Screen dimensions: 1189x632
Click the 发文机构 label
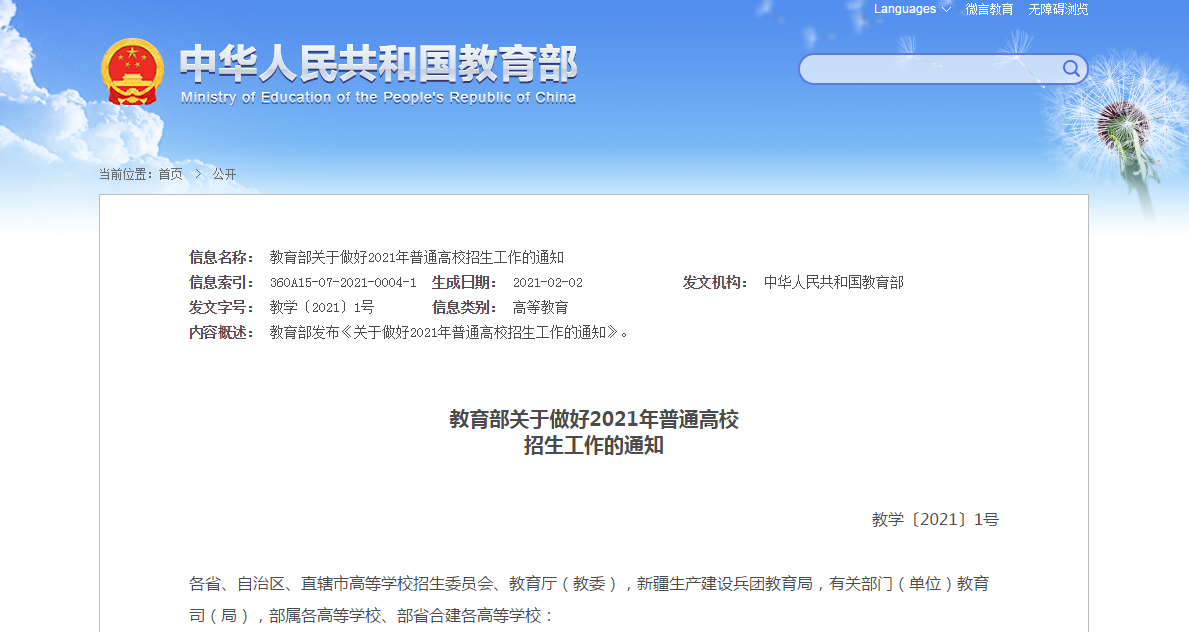[x=715, y=282]
